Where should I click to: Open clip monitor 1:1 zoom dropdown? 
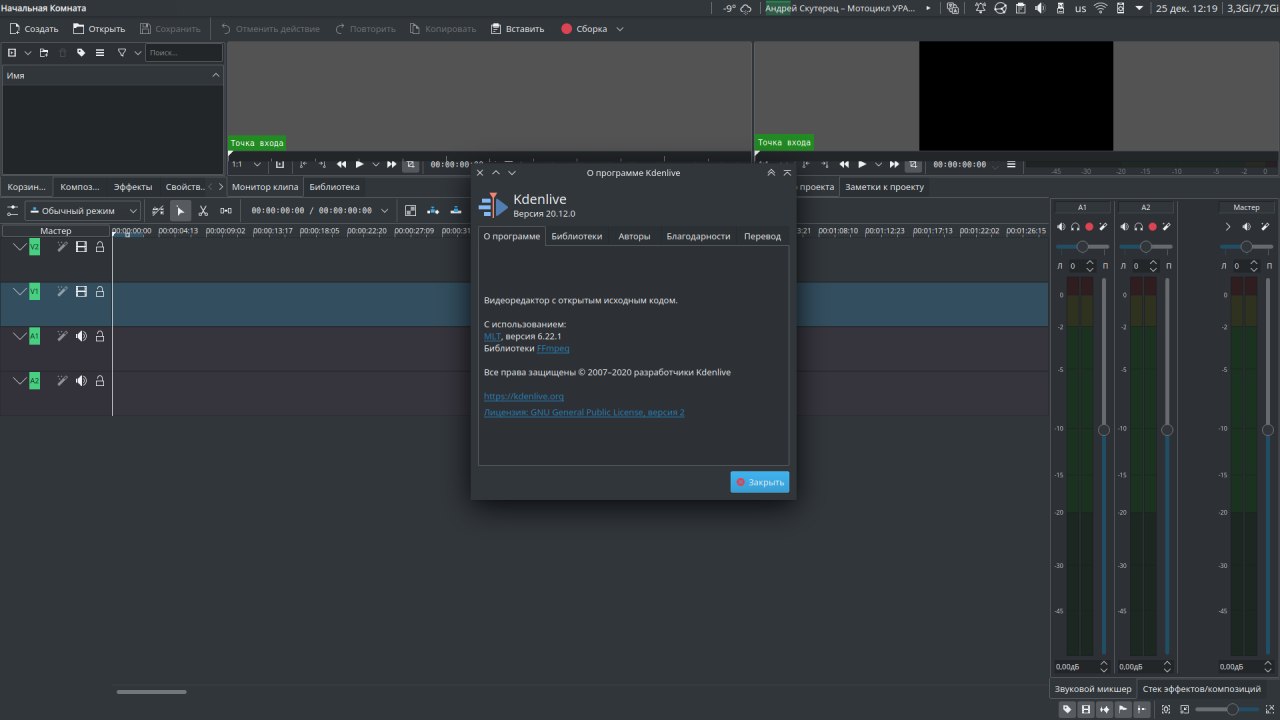click(257, 164)
